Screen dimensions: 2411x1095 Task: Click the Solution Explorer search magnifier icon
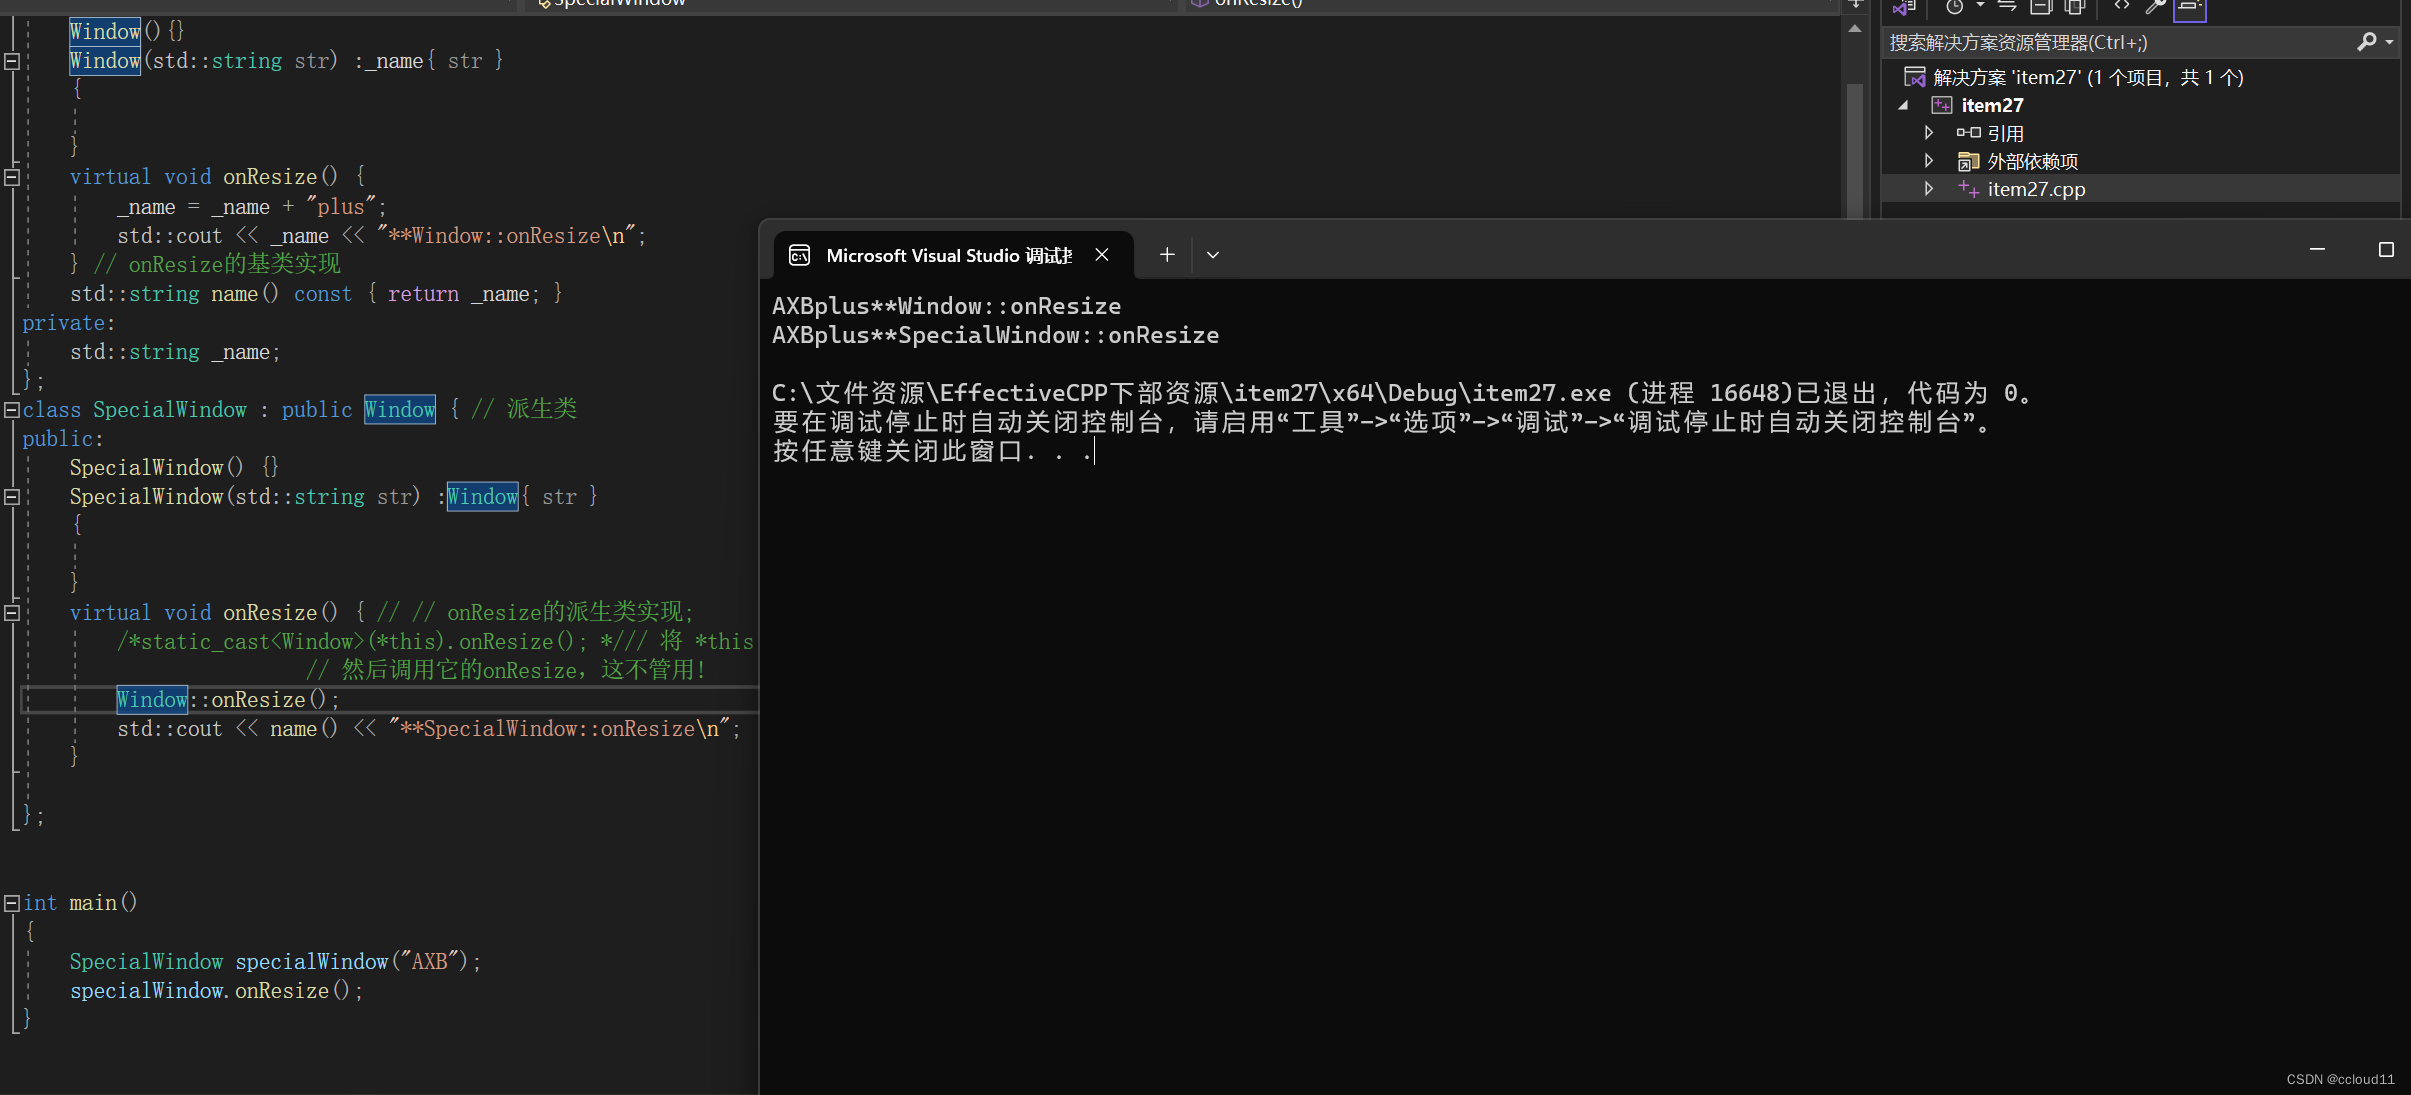pyautogui.click(x=2367, y=42)
